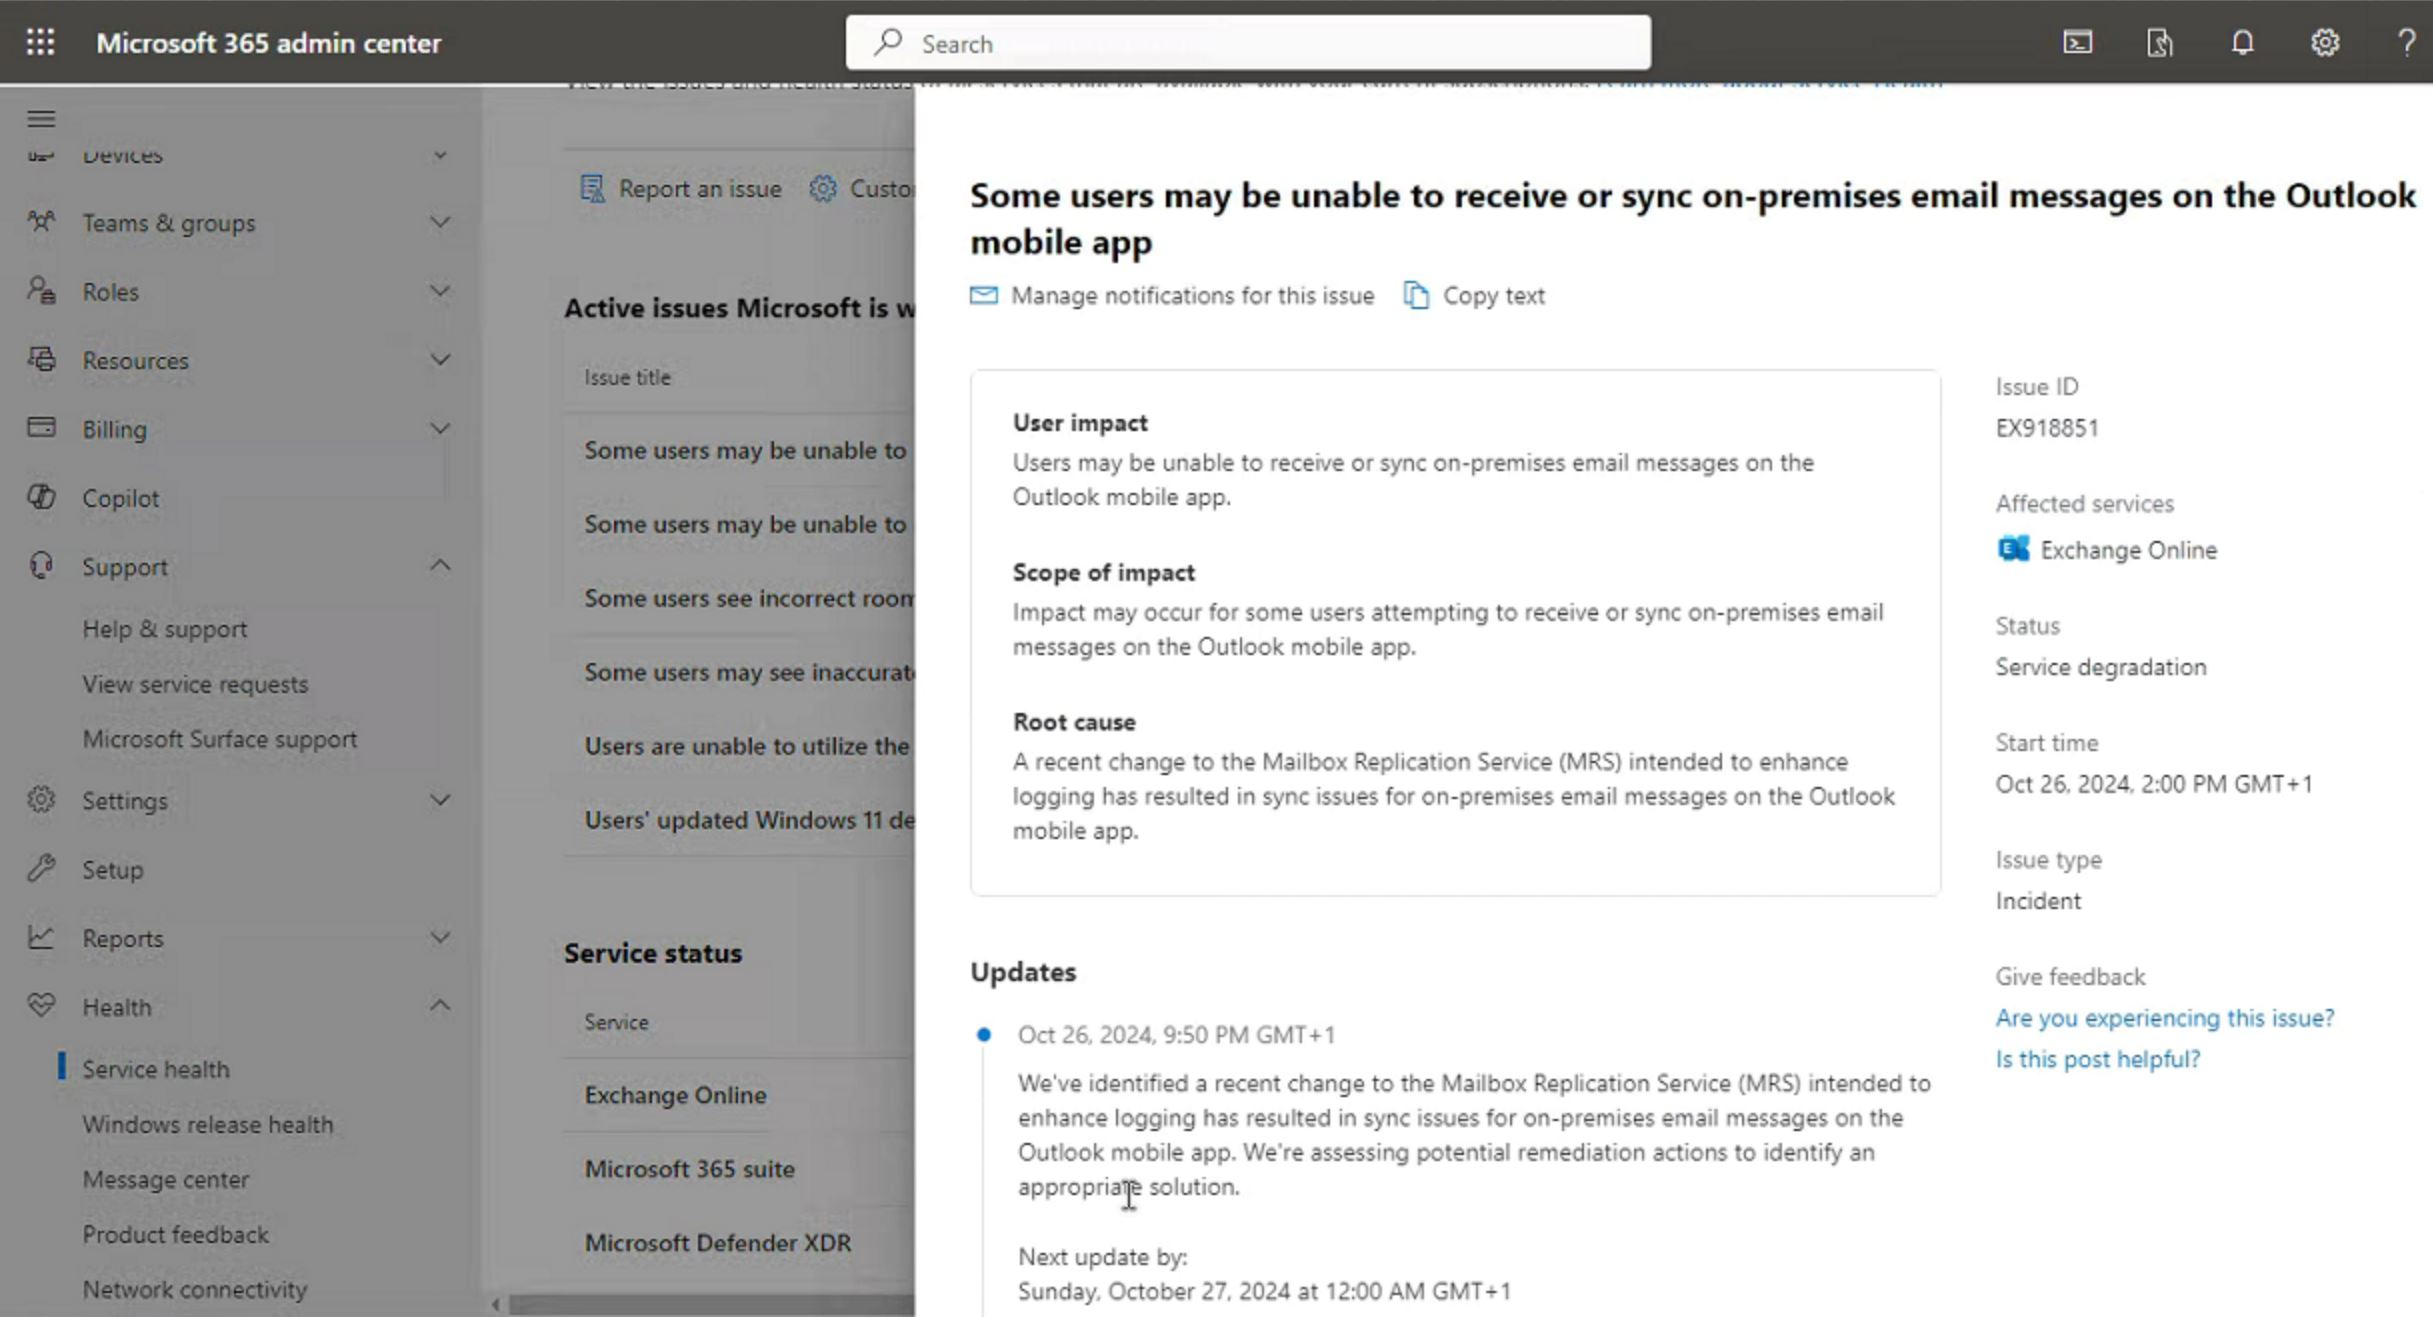Click the Copy text icon

1416,295
